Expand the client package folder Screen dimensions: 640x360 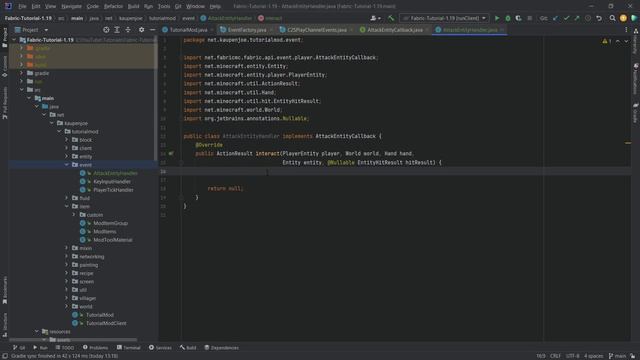(x=67, y=148)
